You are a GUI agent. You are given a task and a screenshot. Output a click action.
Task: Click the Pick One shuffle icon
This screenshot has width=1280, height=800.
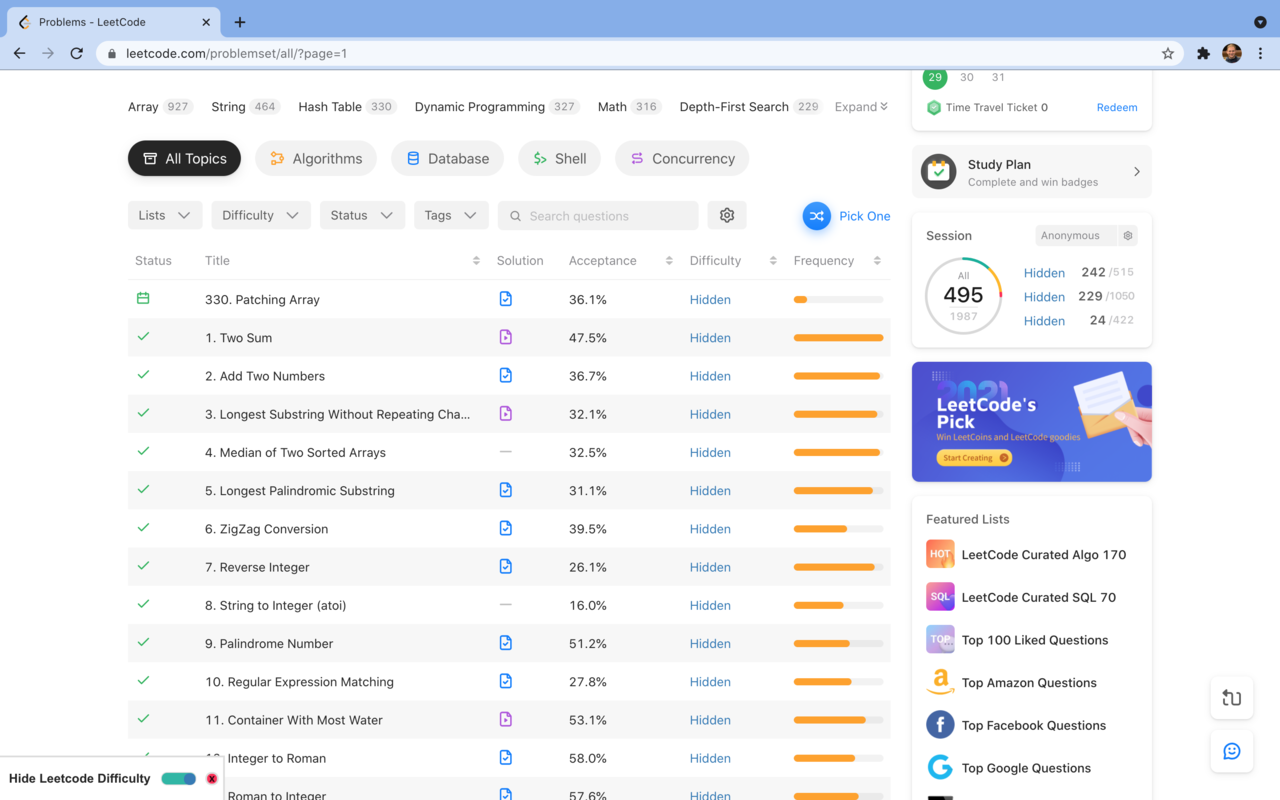[x=817, y=216]
